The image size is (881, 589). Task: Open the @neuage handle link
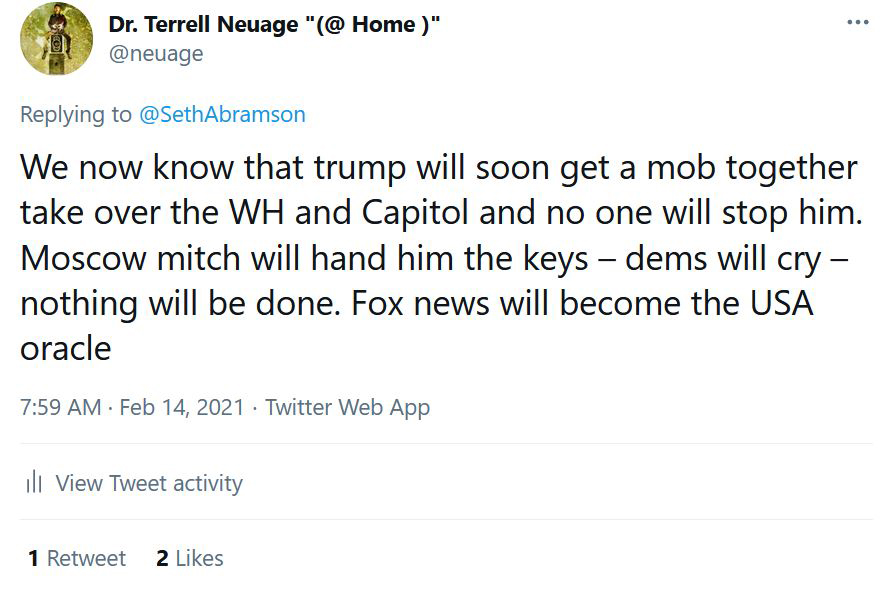click(155, 53)
